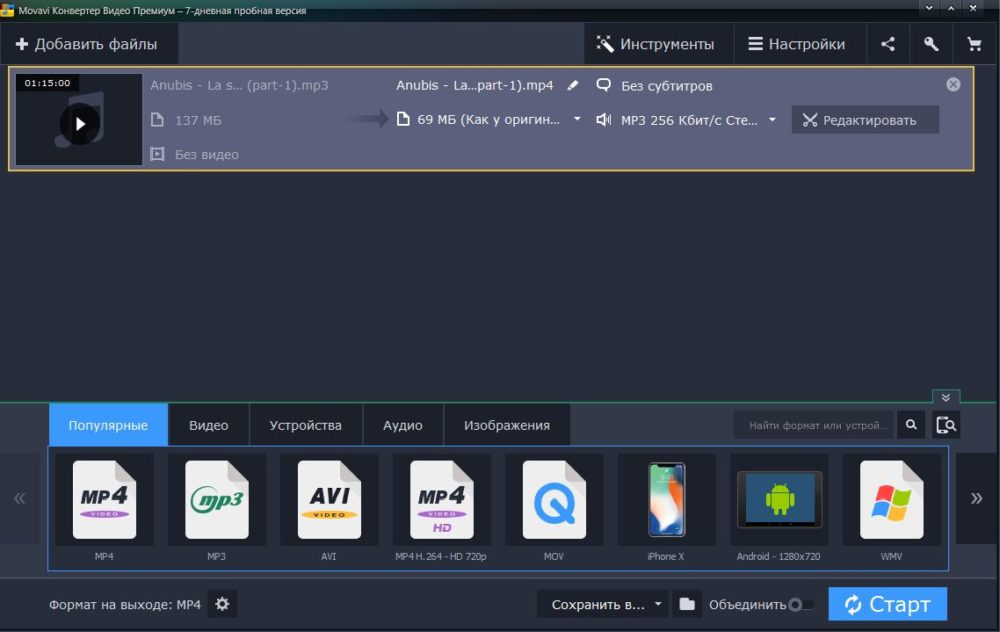
Task: Click the Без видео label
Action: [207, 154]
